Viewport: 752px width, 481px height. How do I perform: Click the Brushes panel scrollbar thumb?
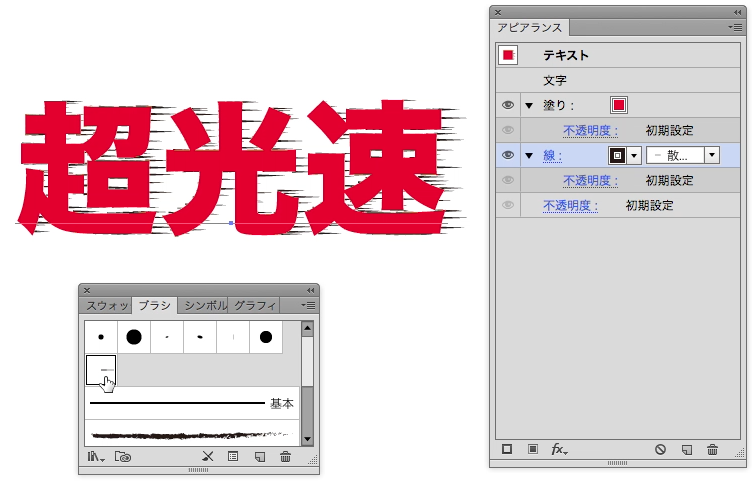(307, 361)
